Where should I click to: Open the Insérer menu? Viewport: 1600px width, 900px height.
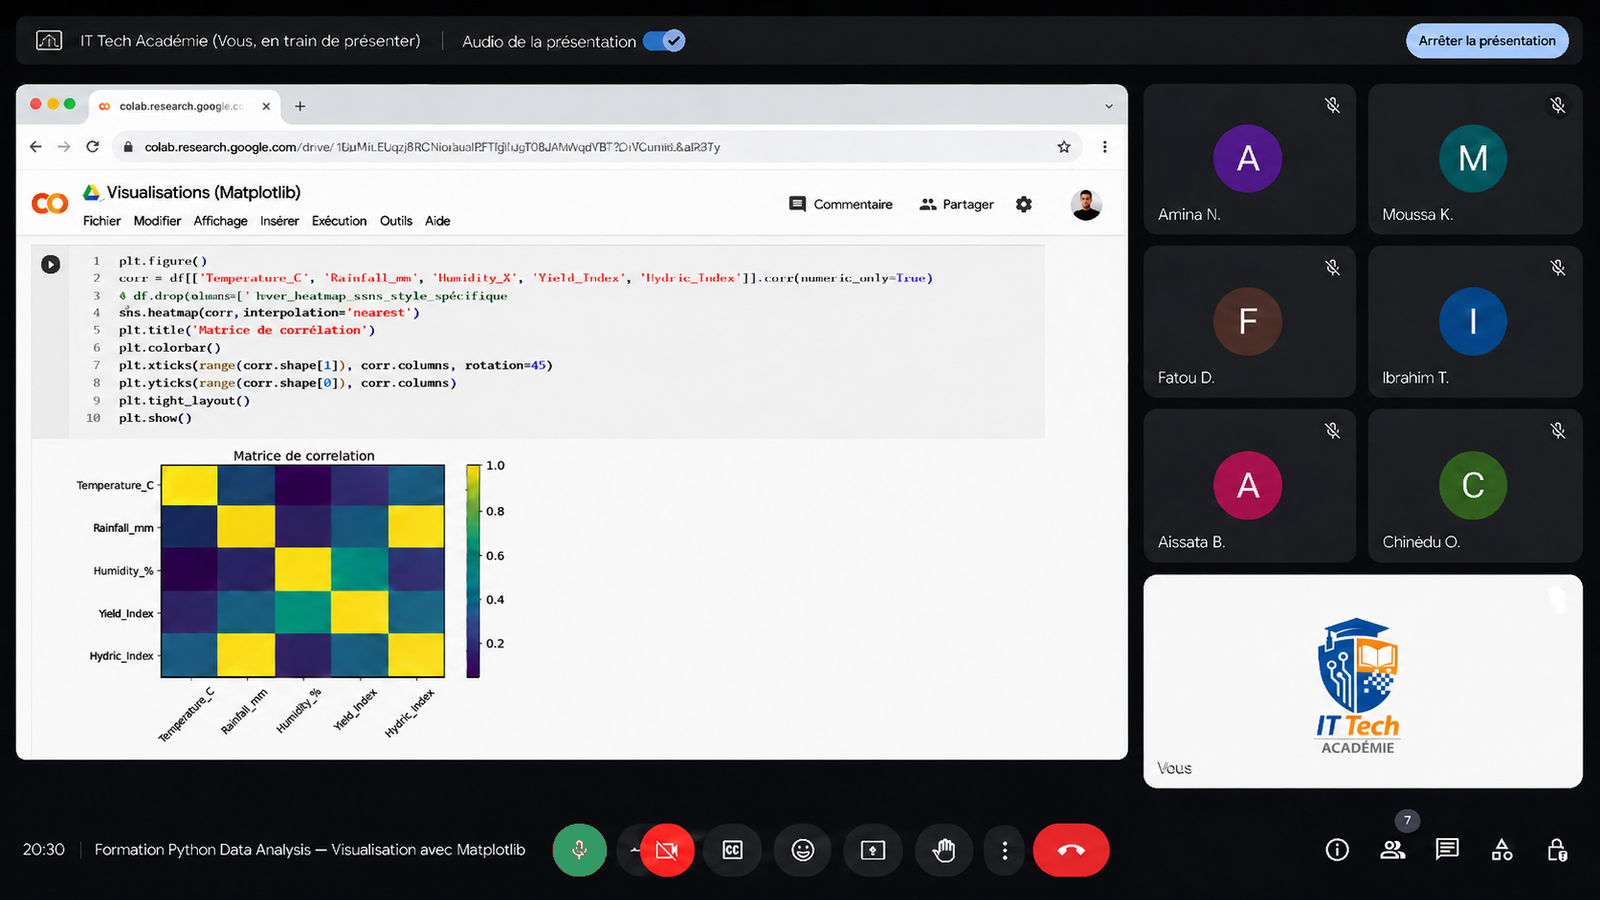(x=280, y=221)
